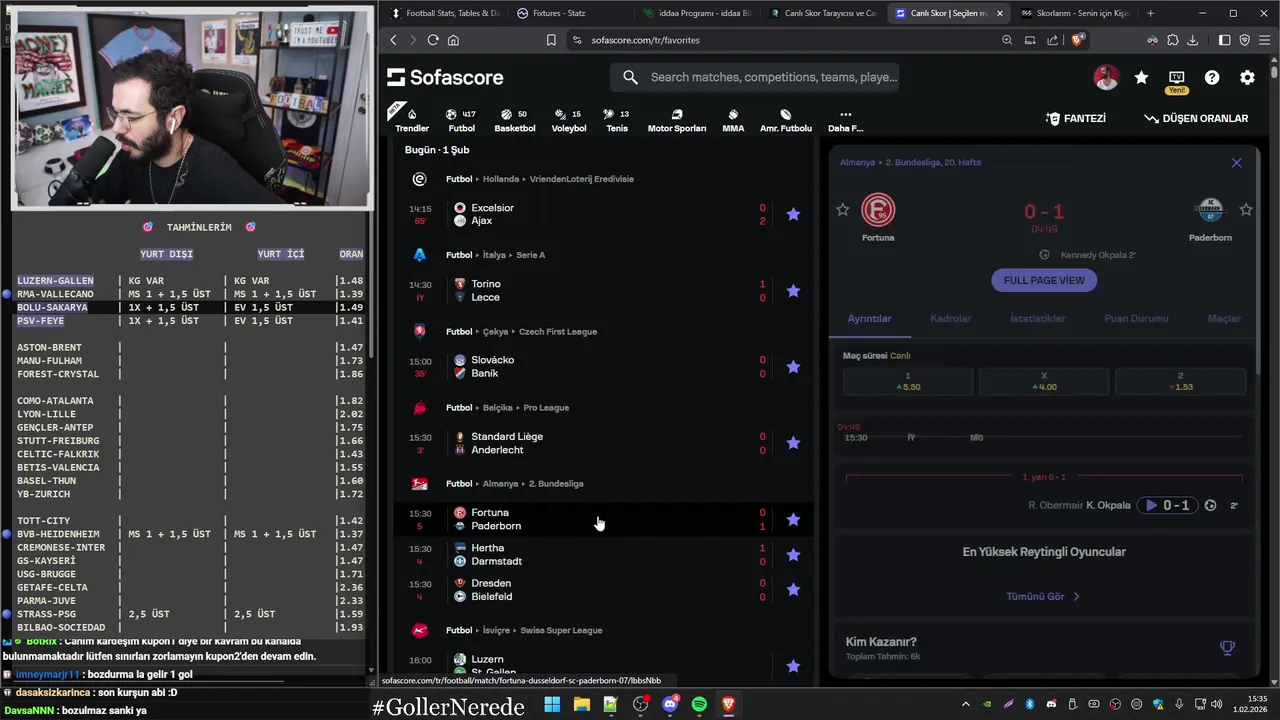Viewport: 1280px width, 720px height.
Task: Toggle favorite star for Hertha–Darmstadt
Action: click(x=793, y=555)
